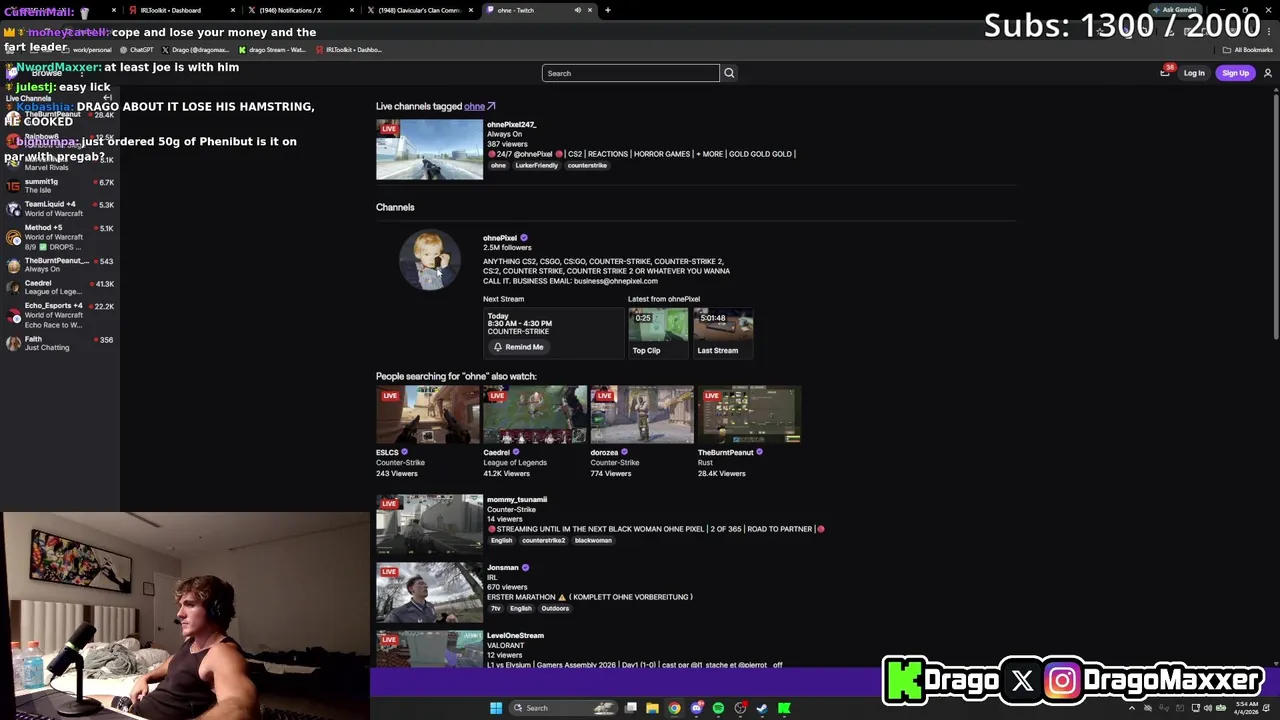Open the Windows Start menu

[x=495, y=708]
